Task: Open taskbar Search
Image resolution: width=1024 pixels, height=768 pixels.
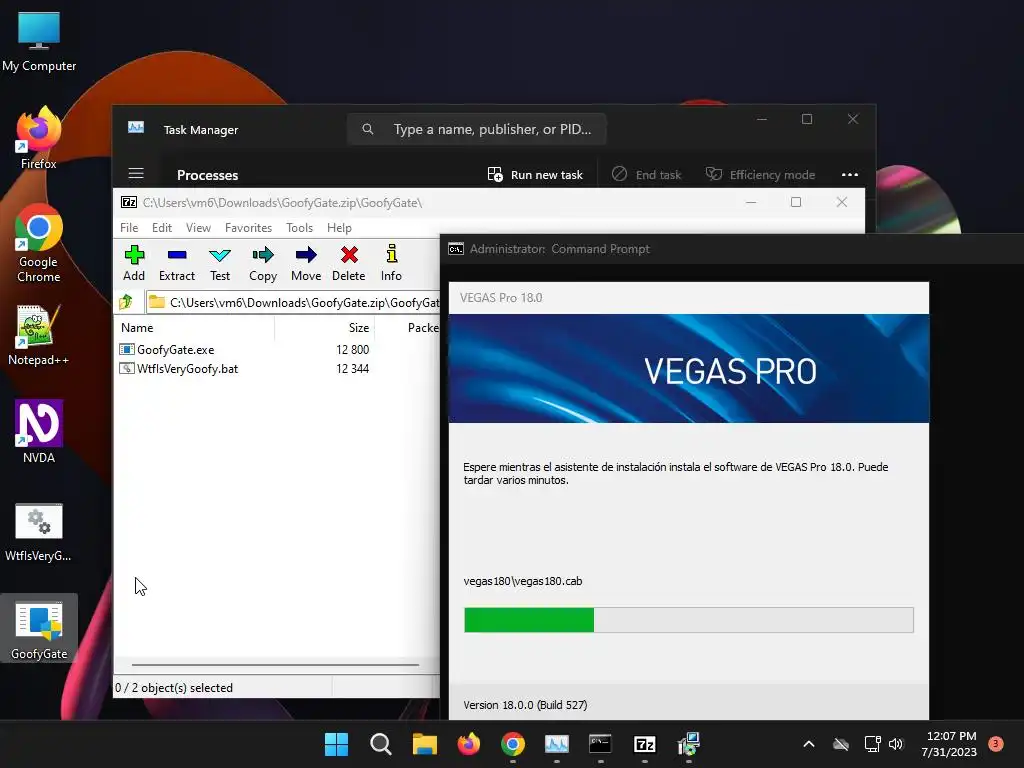Action: coord(381,744)
